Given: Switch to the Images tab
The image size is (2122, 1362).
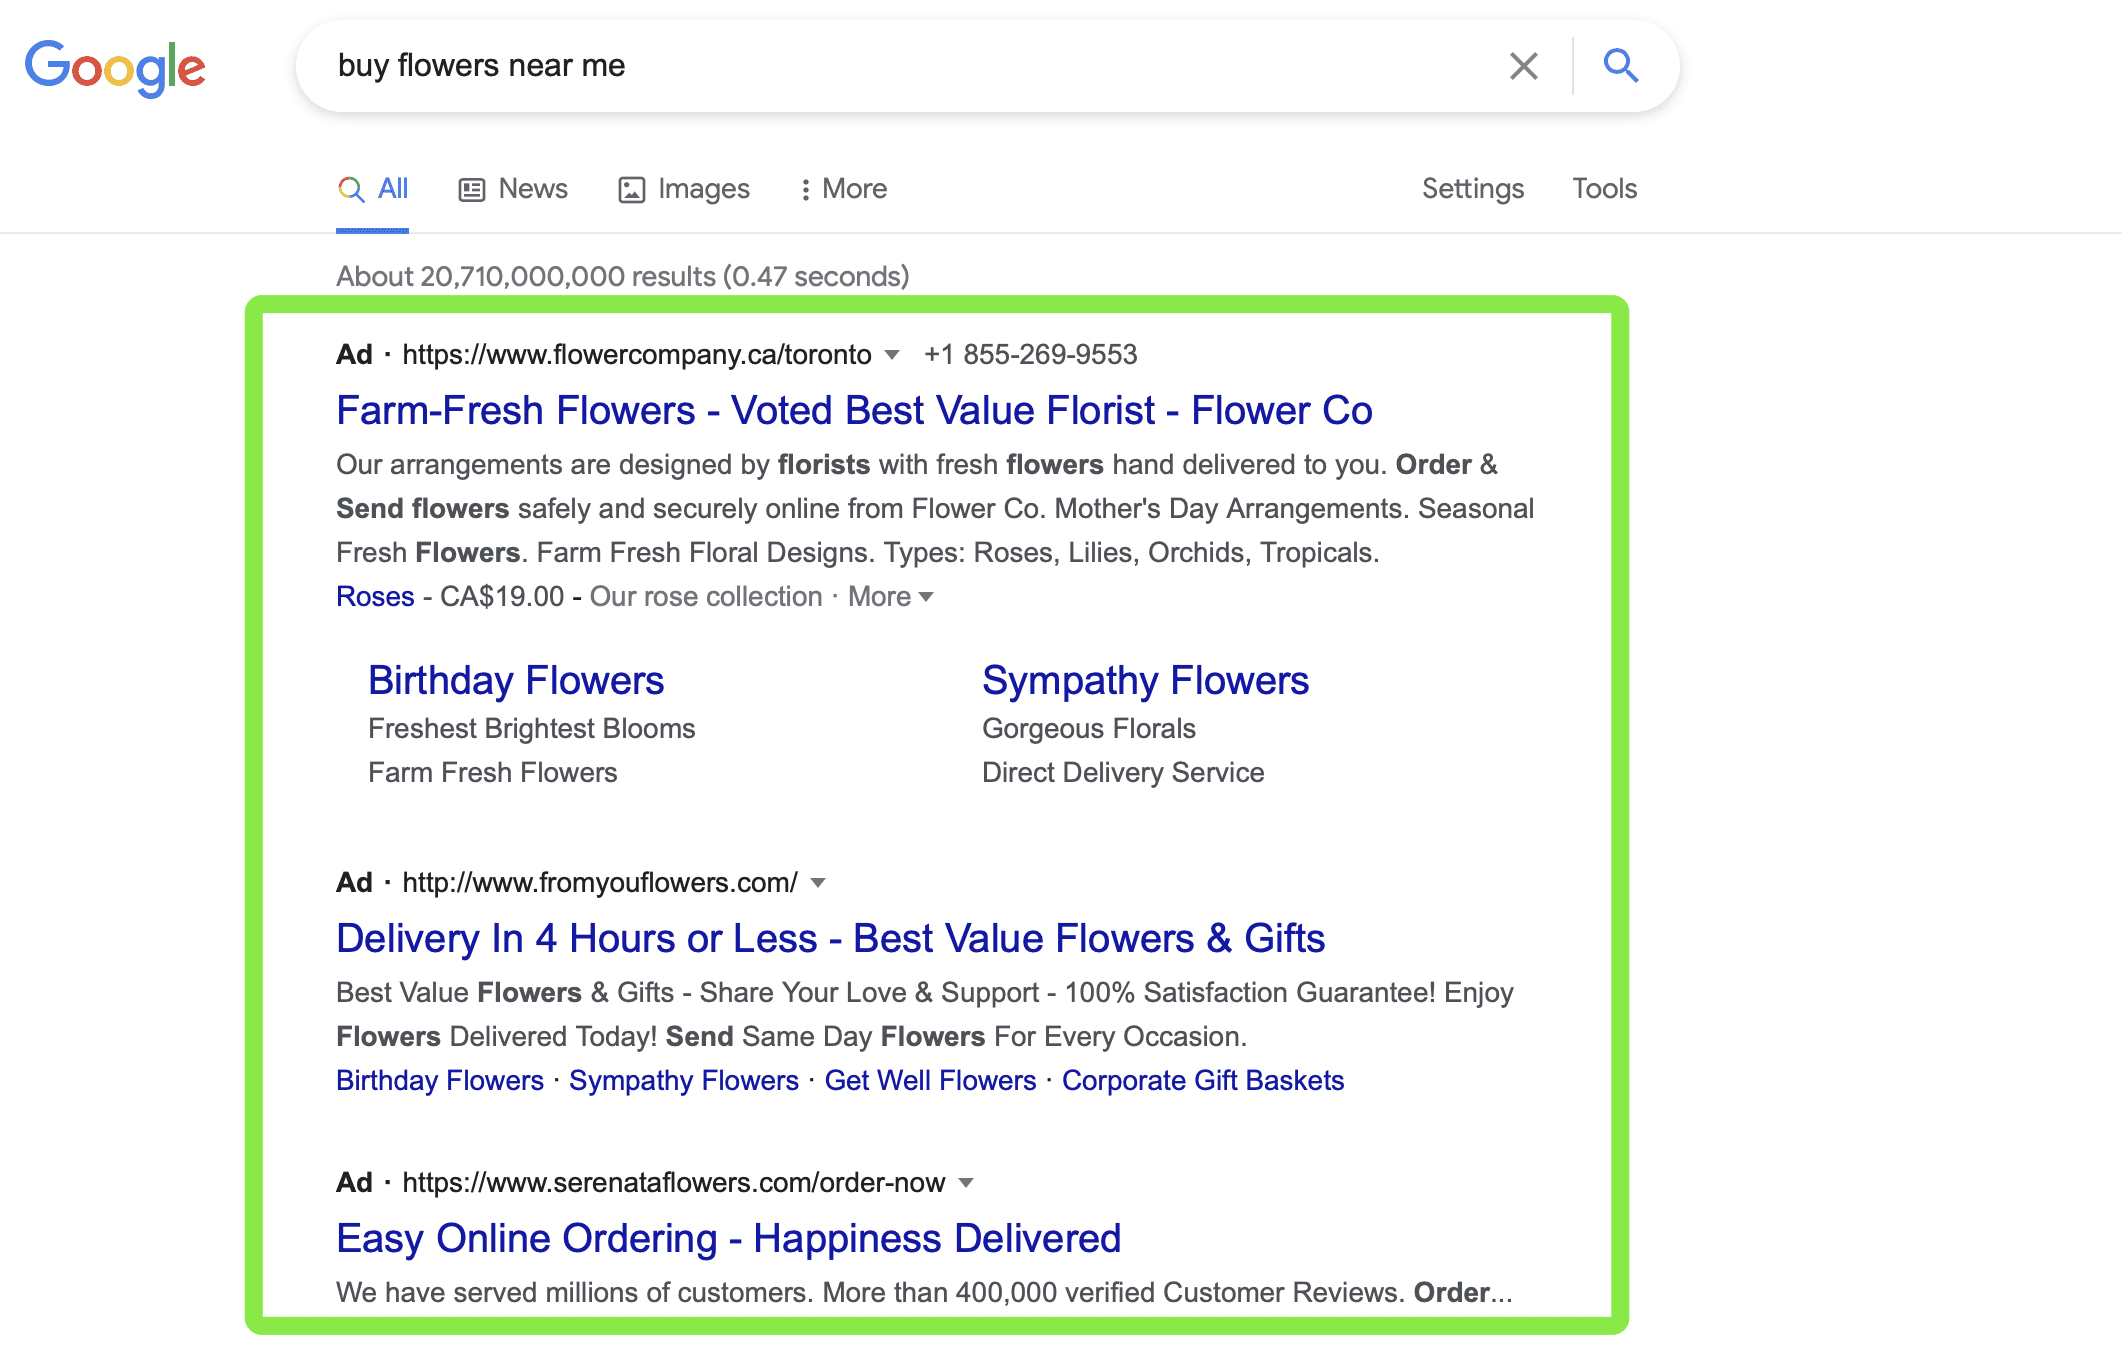Looking at the screenshot, I should click(684, 189).
